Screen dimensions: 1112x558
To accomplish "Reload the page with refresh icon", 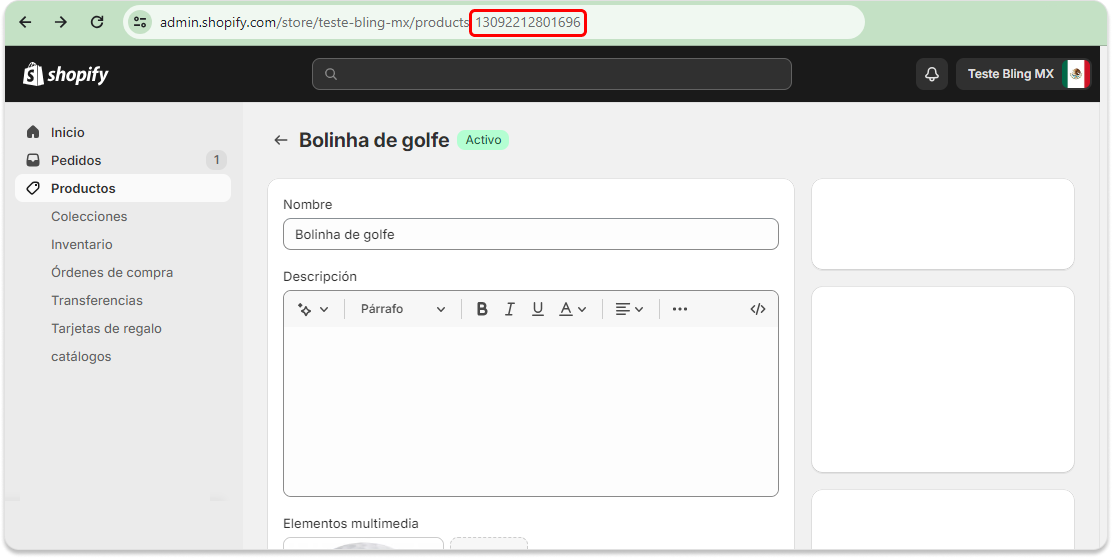I will [x=97, y=22].
